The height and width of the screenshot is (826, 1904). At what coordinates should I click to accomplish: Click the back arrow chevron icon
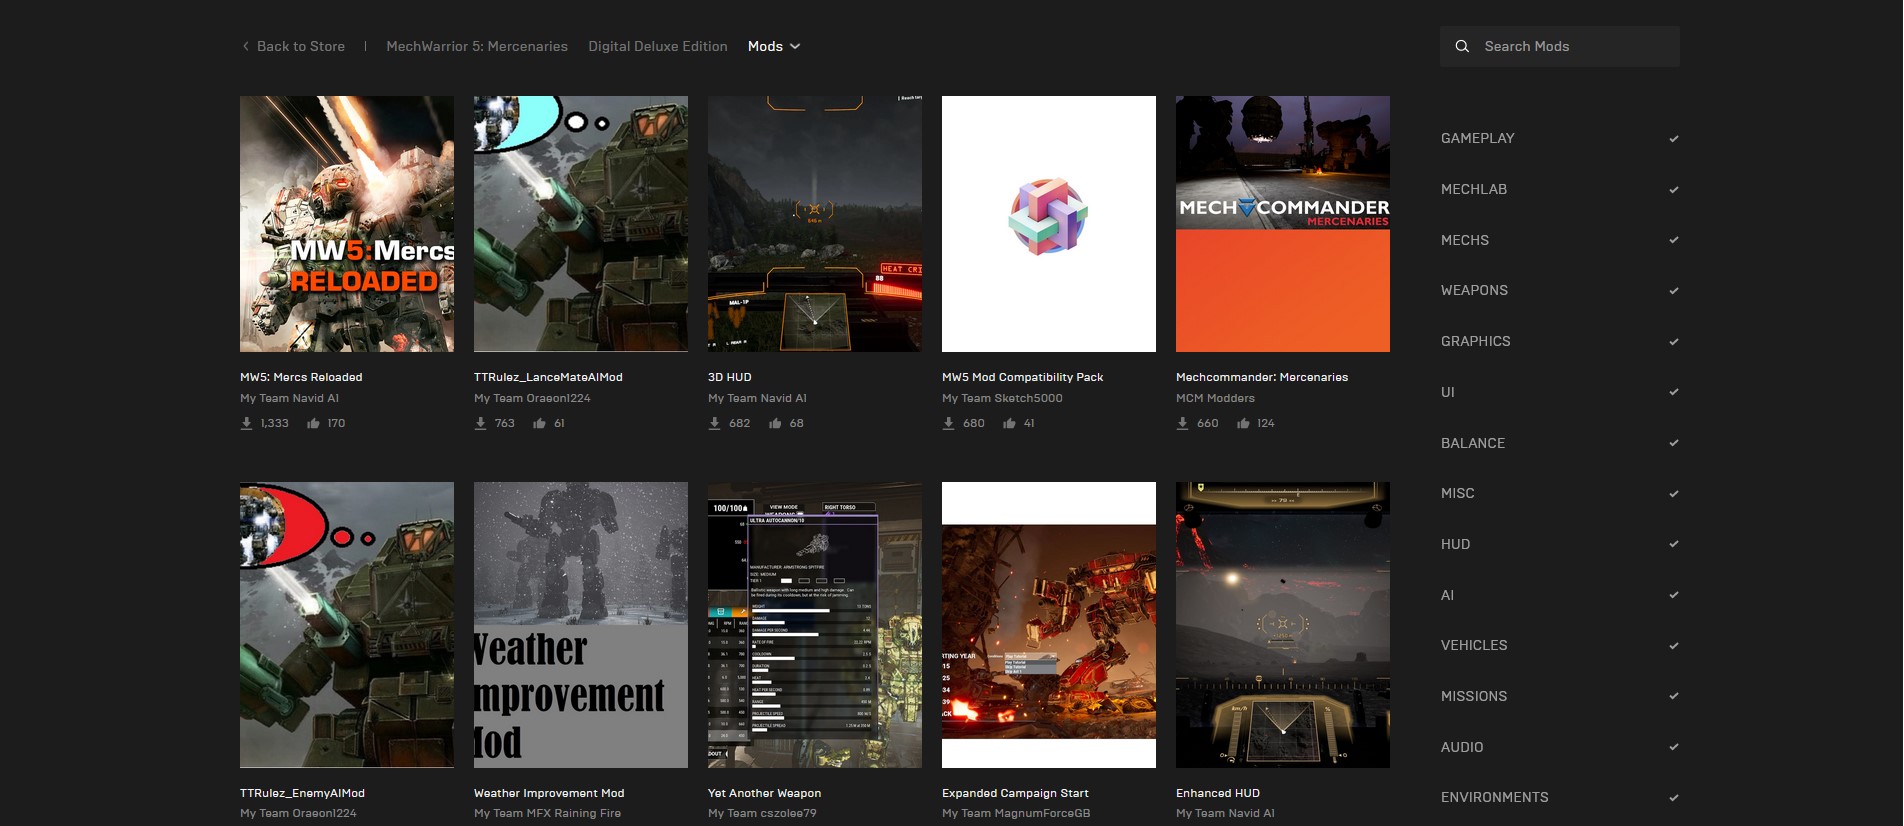click(x=246, y=46)
